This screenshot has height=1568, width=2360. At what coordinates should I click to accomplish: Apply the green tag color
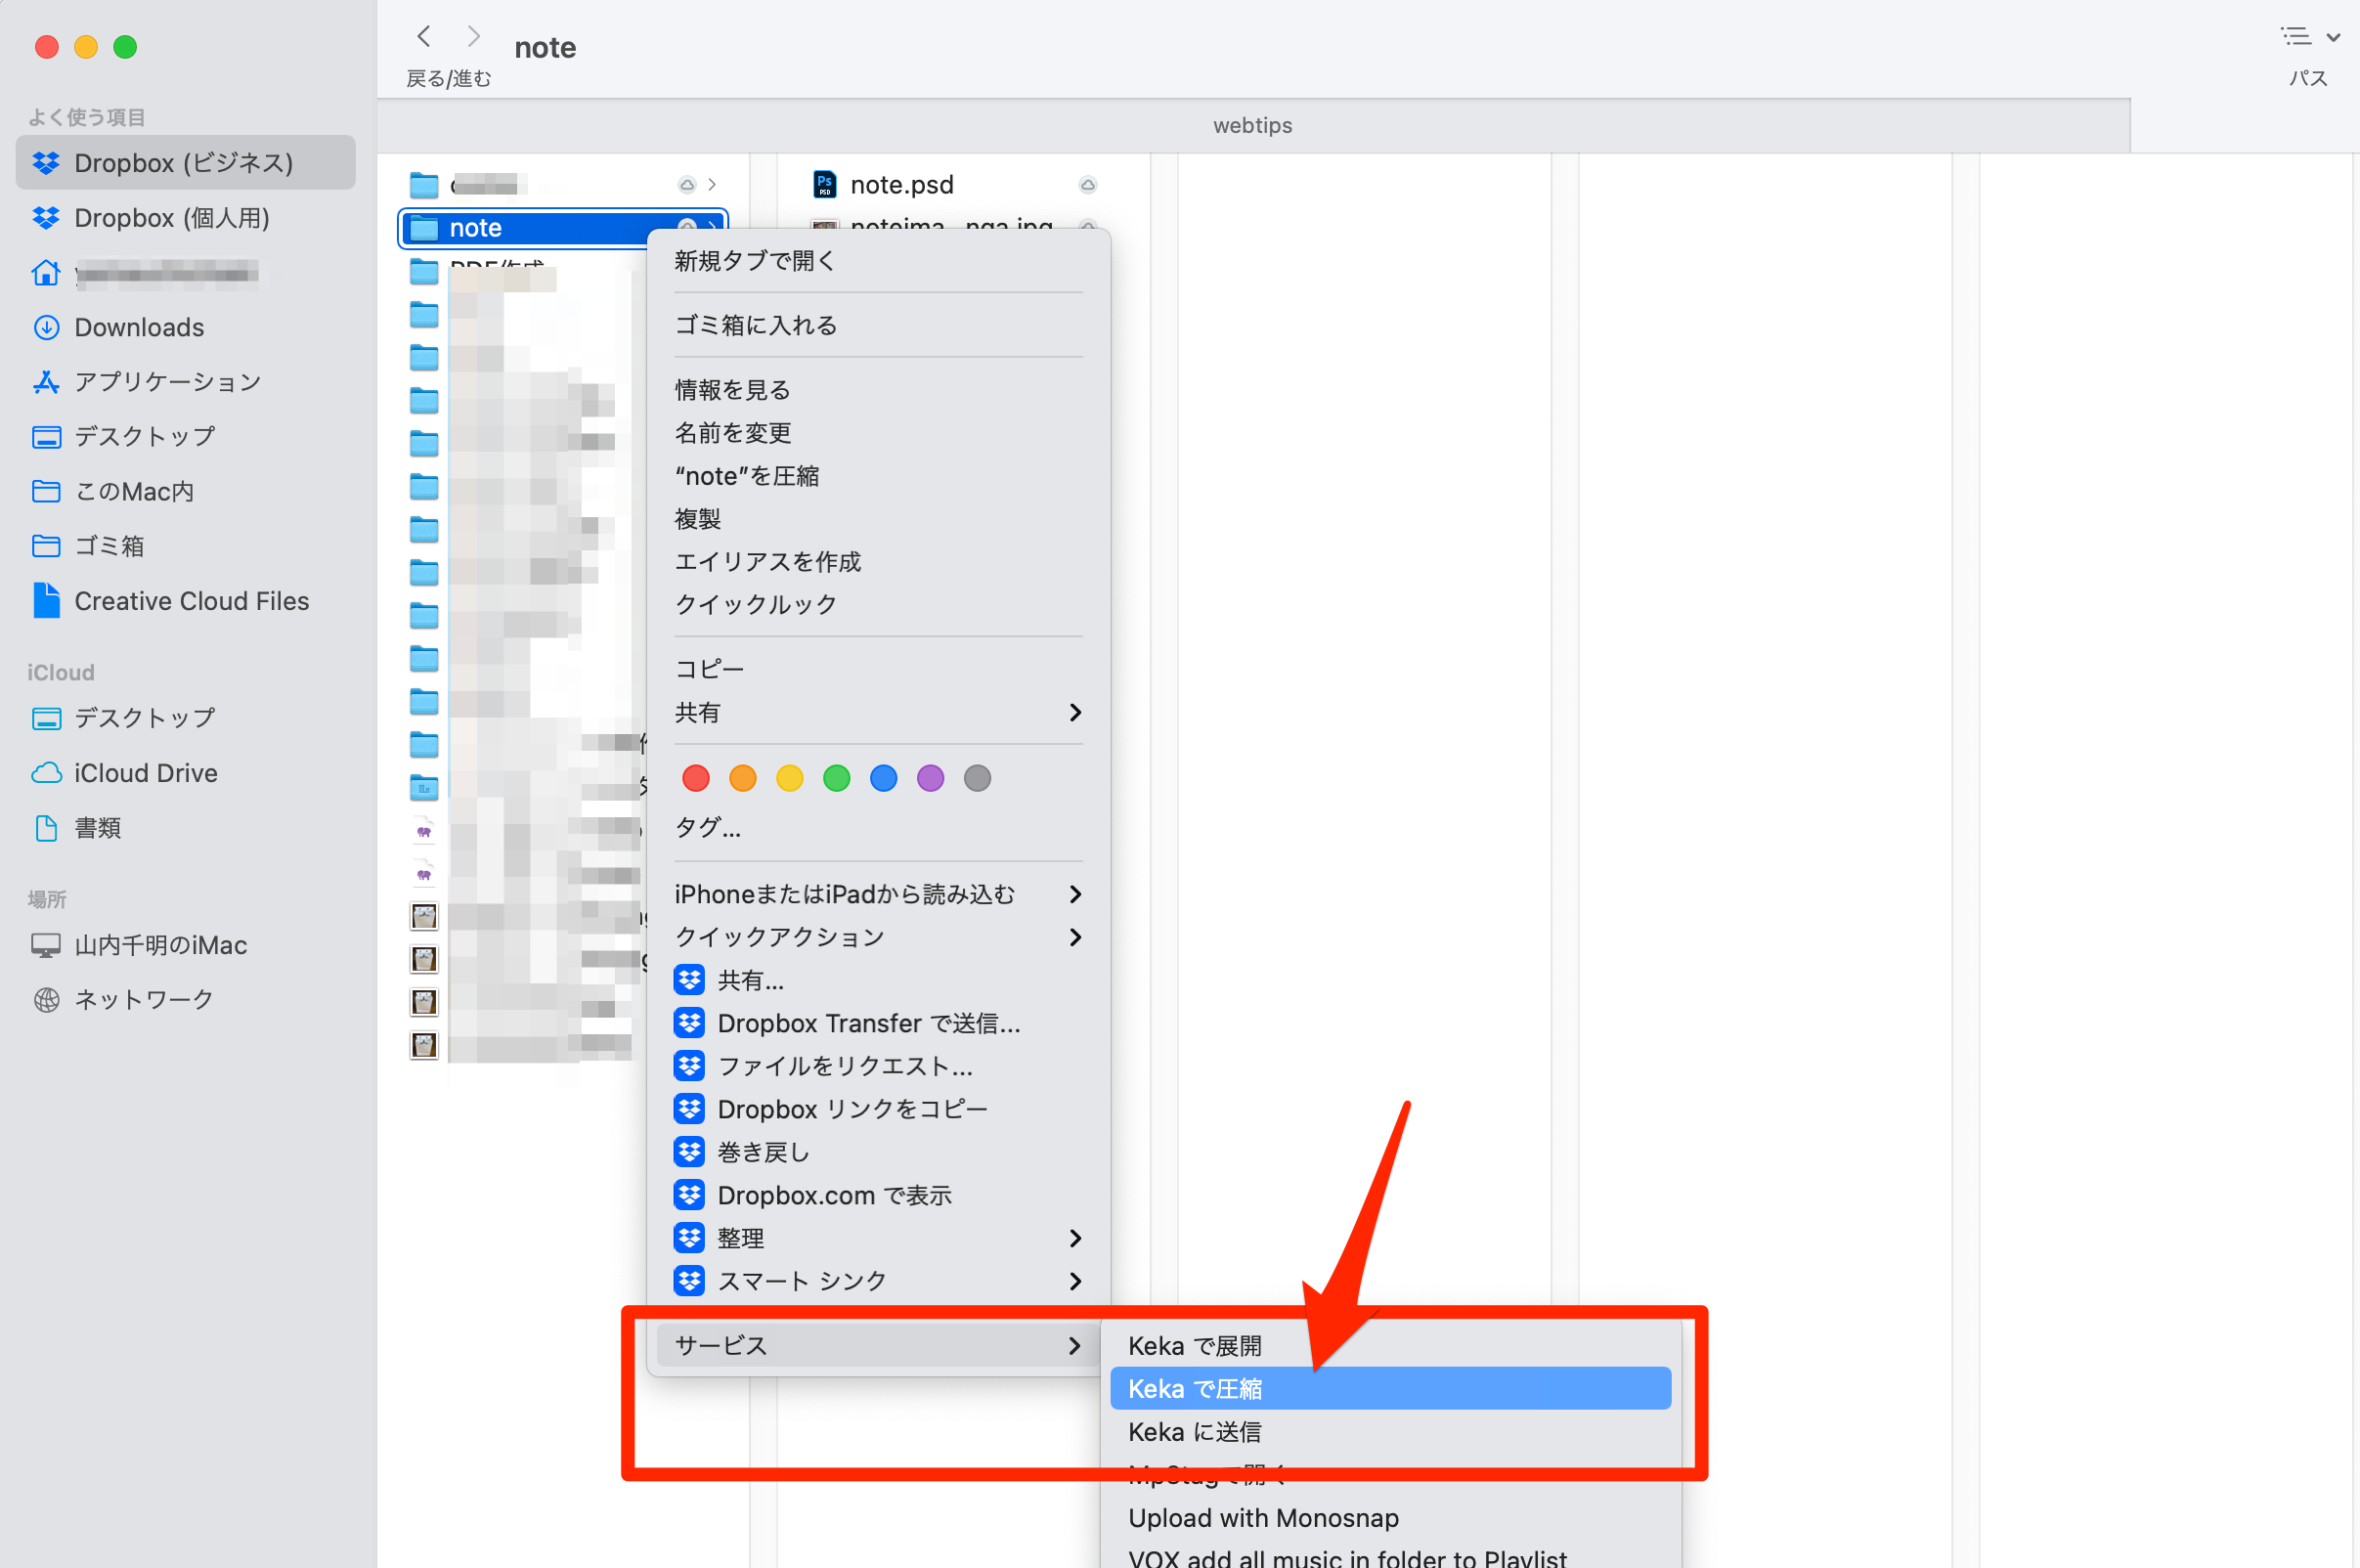[x=837, y=778]
